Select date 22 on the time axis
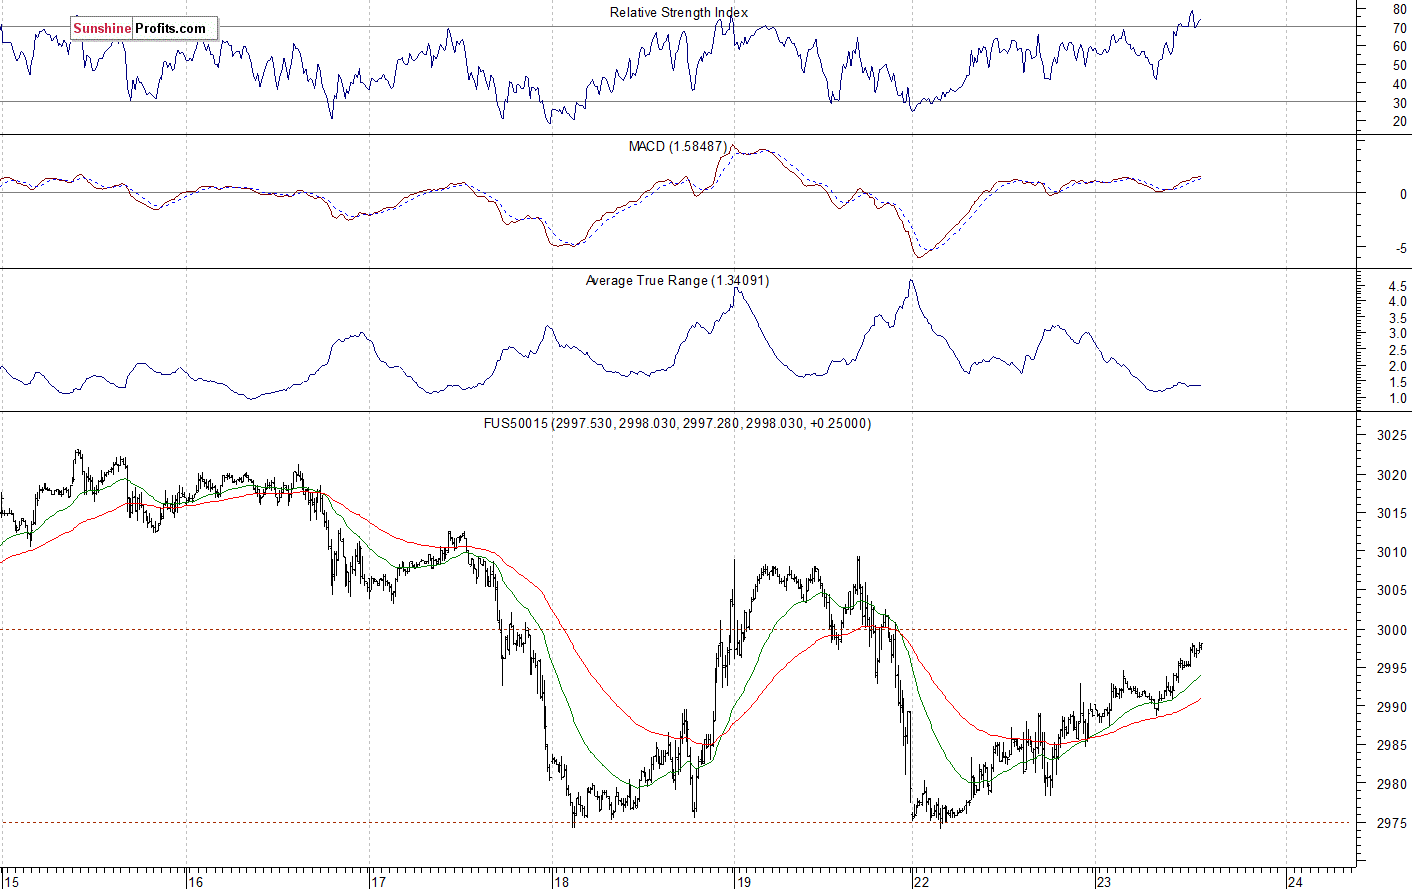 pos(921,881)
